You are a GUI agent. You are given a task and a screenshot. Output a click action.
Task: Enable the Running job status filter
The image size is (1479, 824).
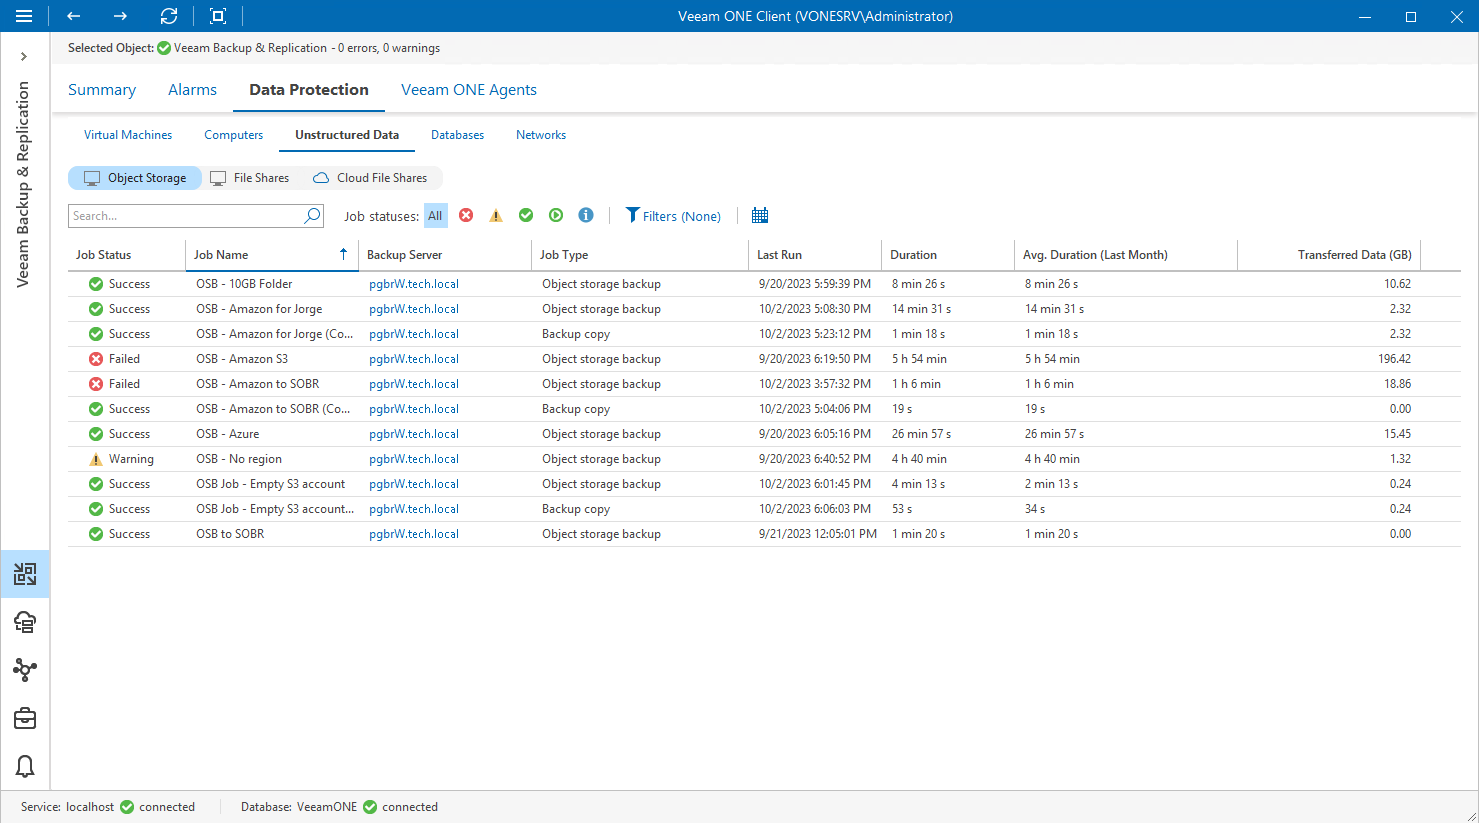tap(556, 215)
